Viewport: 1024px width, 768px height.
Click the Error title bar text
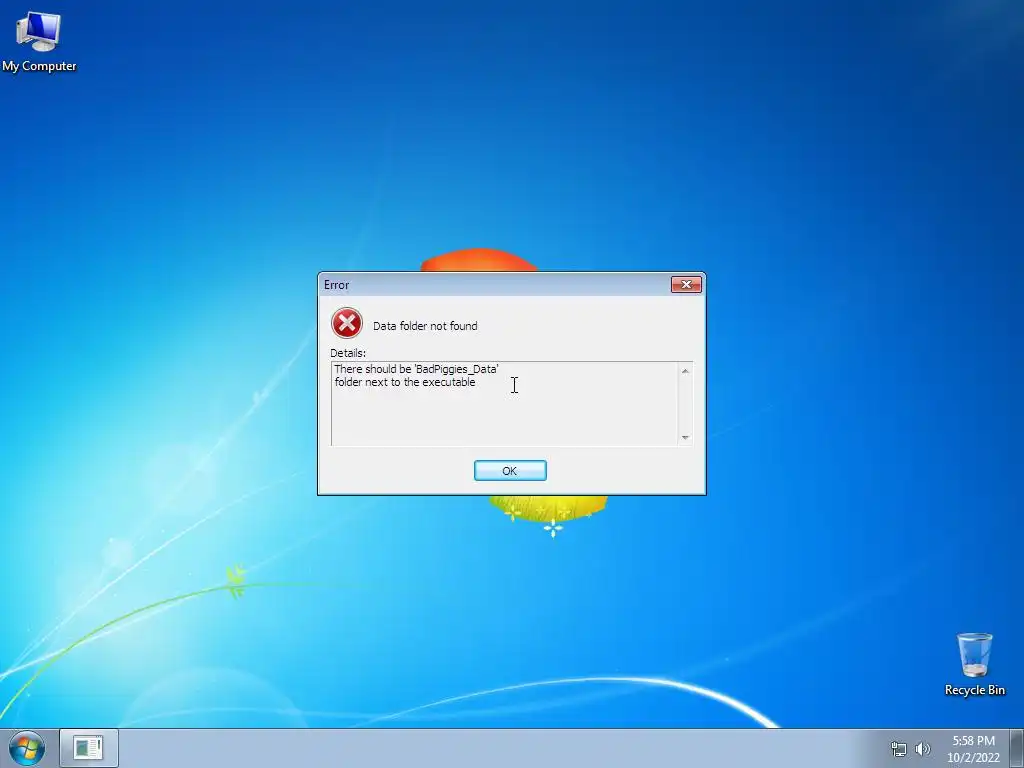[336, 285]
